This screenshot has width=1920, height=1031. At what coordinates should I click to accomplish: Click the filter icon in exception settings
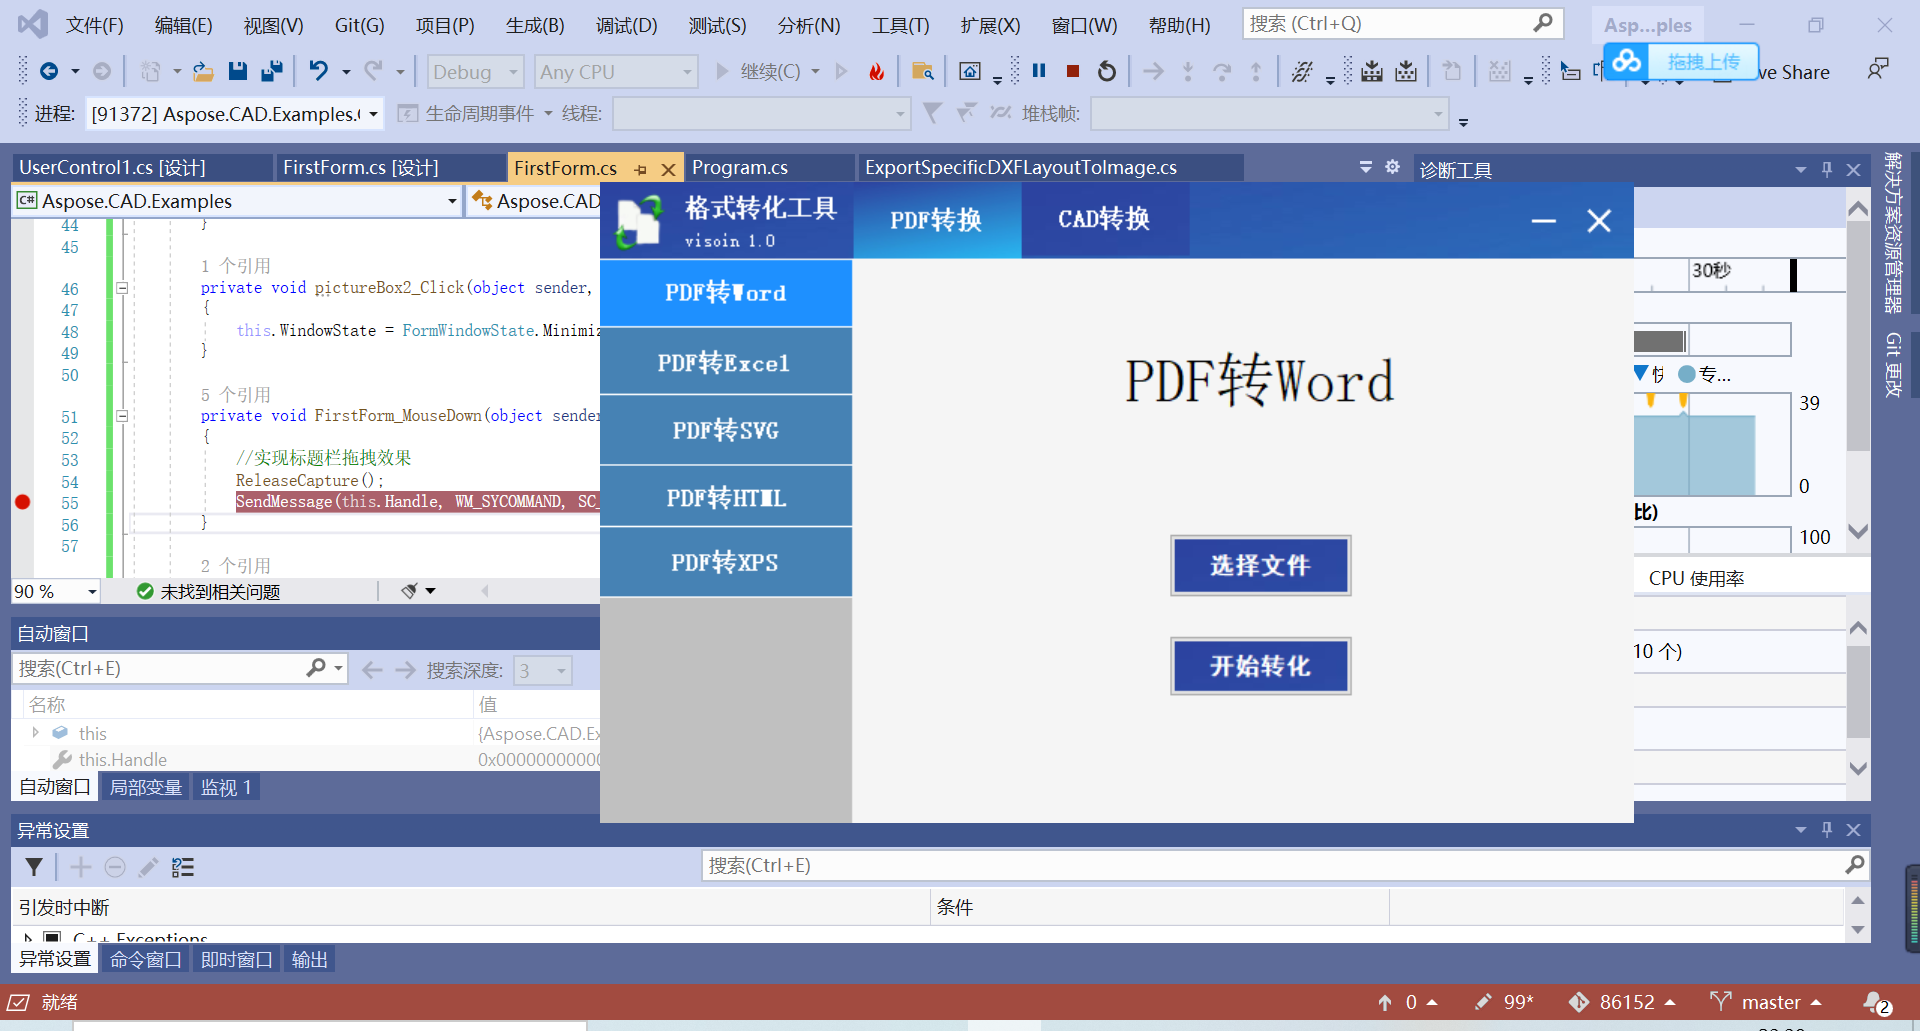[34, 867]
